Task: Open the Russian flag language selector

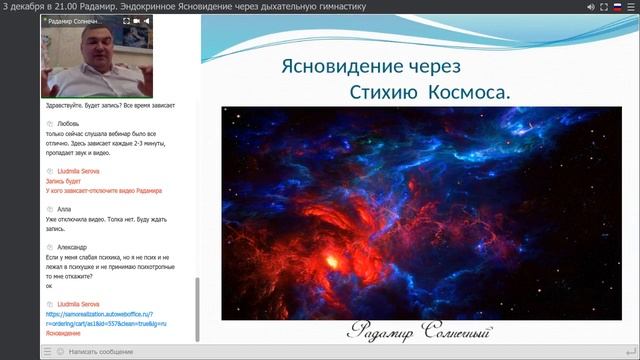Action: coord(618,7)
